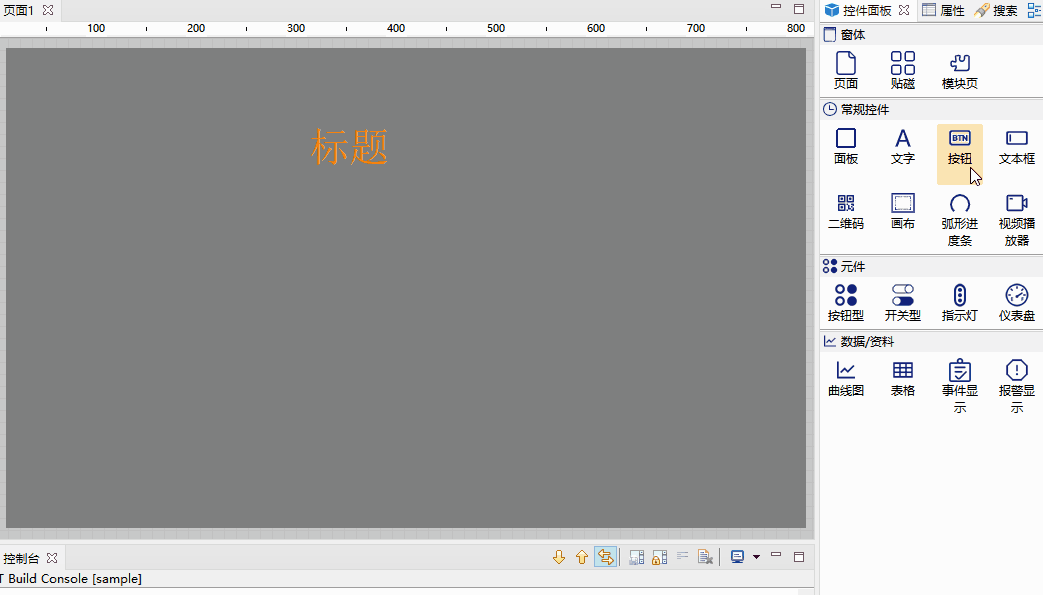Toggle the console bidirectional arrows button
Screen dimensions: 1043x595
(605, 557)
